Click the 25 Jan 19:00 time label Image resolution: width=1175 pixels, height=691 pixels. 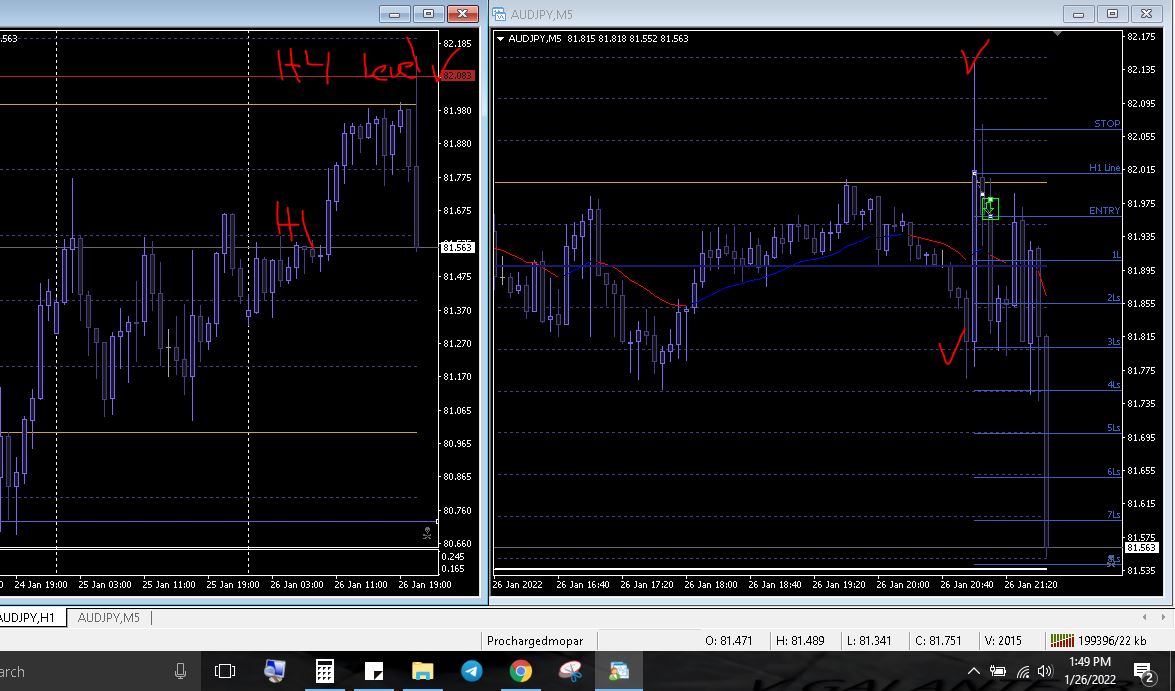232,585
